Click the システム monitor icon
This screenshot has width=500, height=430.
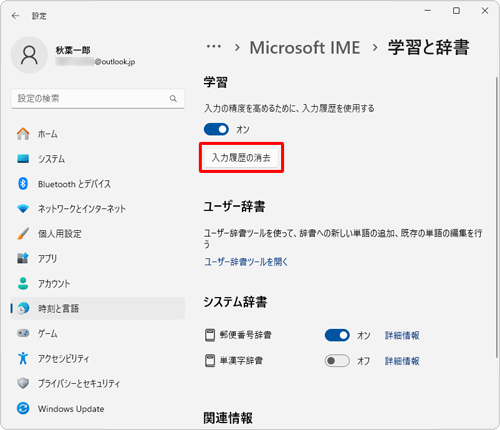coord(23,159)
